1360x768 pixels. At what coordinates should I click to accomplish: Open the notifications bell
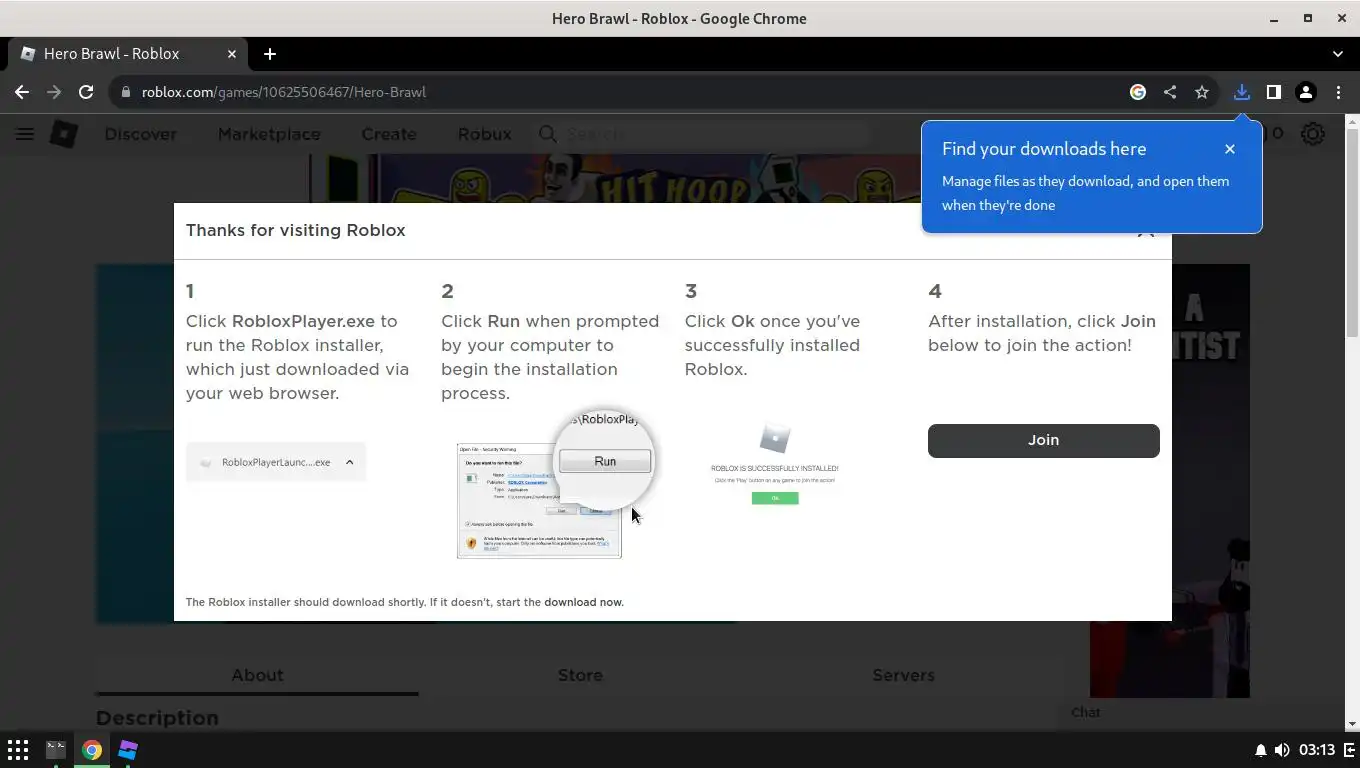pos(1260,750)
